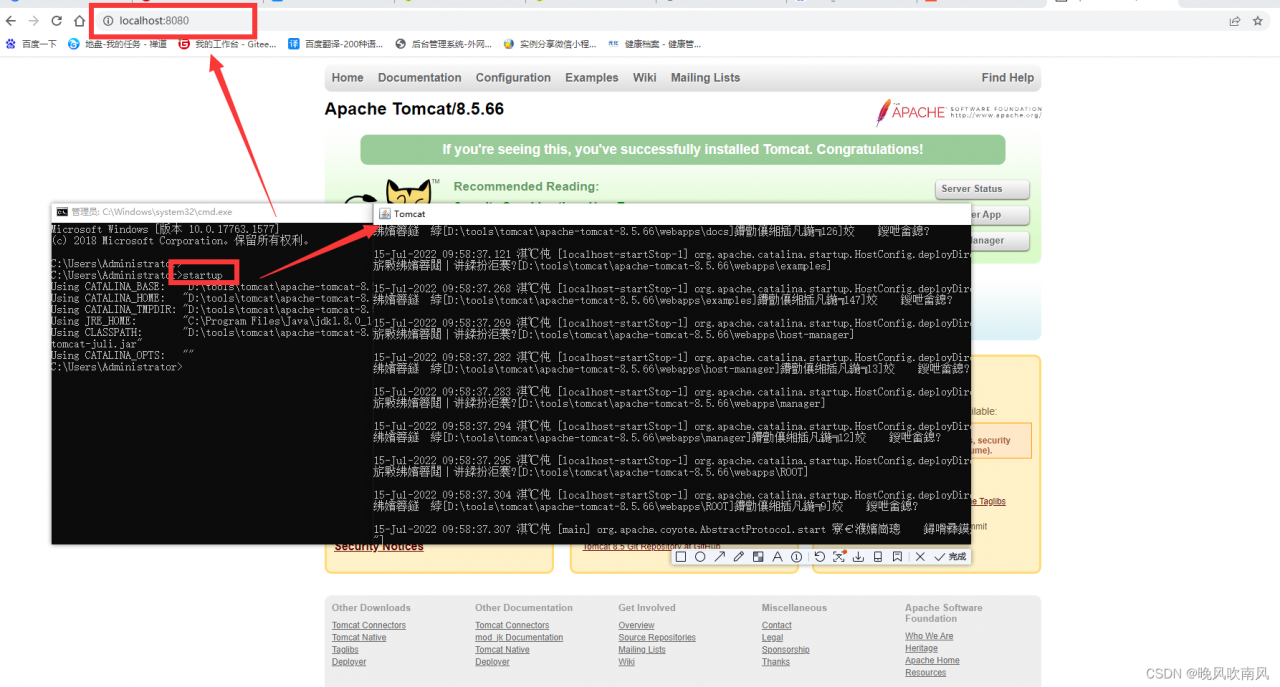Open the Legal link
1280x687 pixels.
point(772,638)
